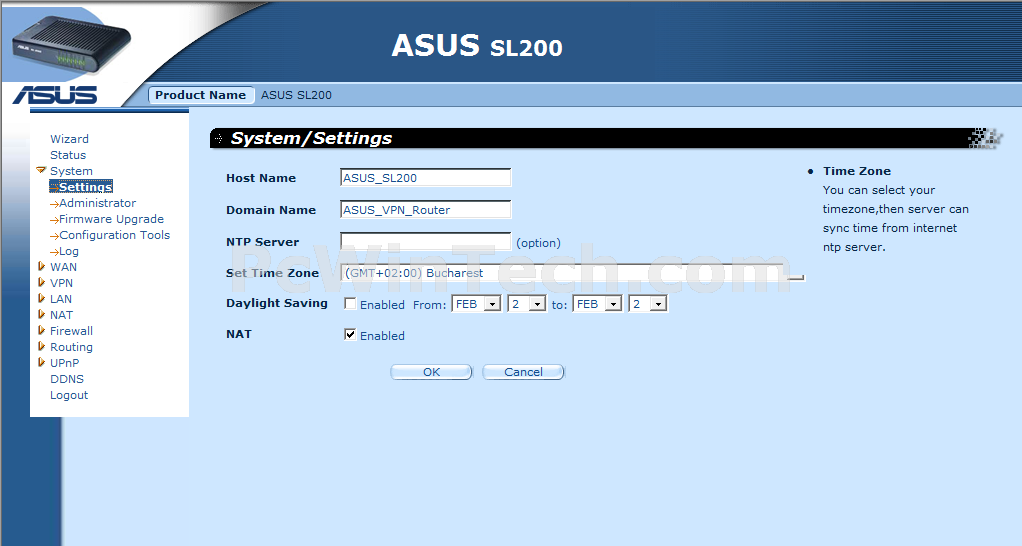Click the NTP Server input field

point(426,242)
